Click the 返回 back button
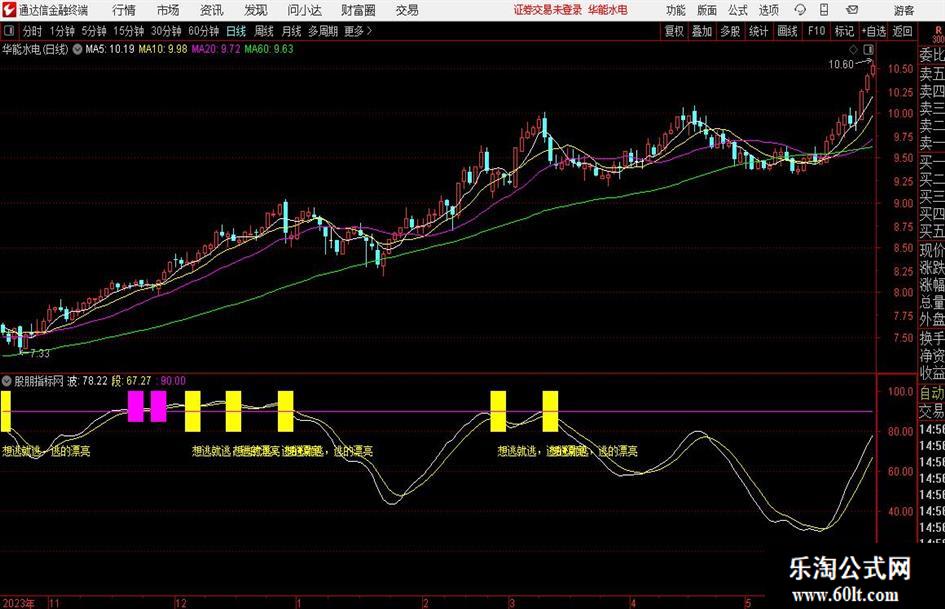This screenshot has height=609, width=945. (x=902, y=31)
